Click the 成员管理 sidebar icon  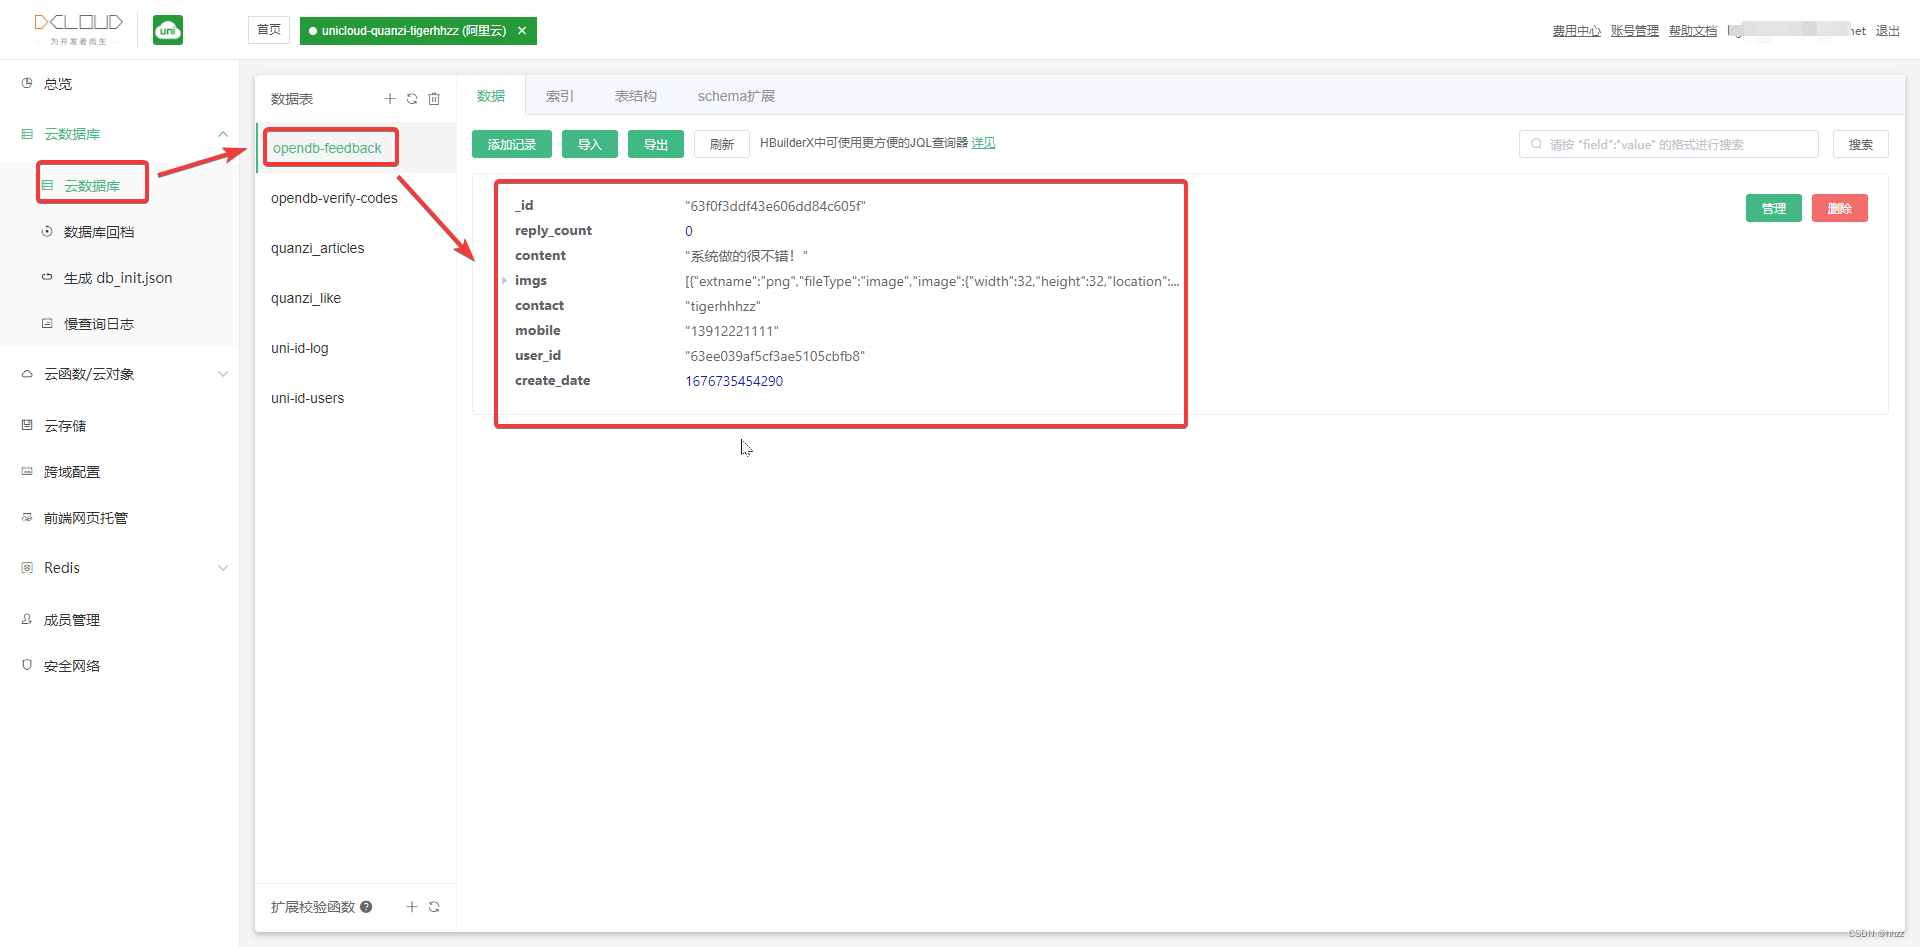pyautogui.click(x=27, y=619)
